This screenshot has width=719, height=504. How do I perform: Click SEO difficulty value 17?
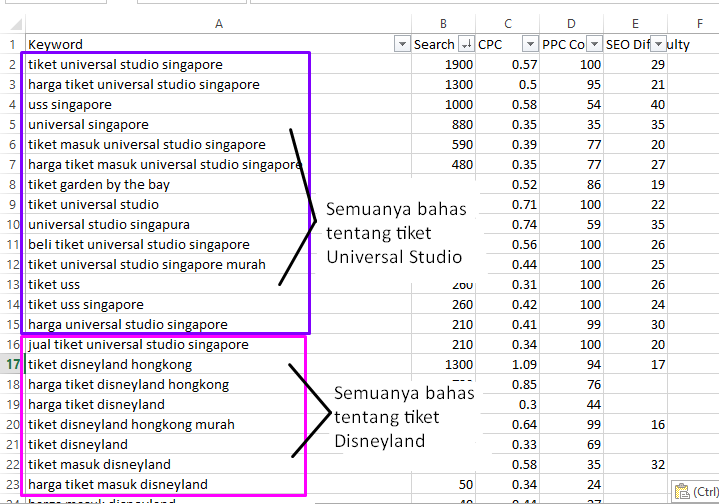click(635, 365)
